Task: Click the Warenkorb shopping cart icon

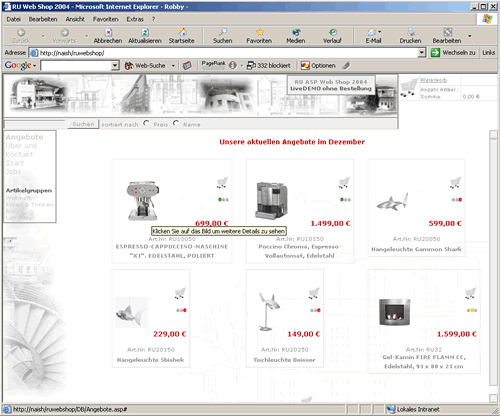Action: [409, 87]
